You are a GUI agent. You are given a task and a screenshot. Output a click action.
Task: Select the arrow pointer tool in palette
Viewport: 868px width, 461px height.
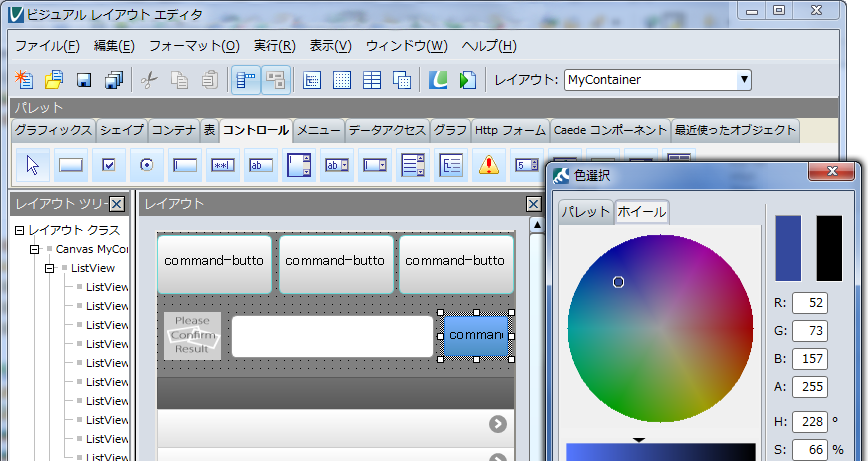(32, 164)
